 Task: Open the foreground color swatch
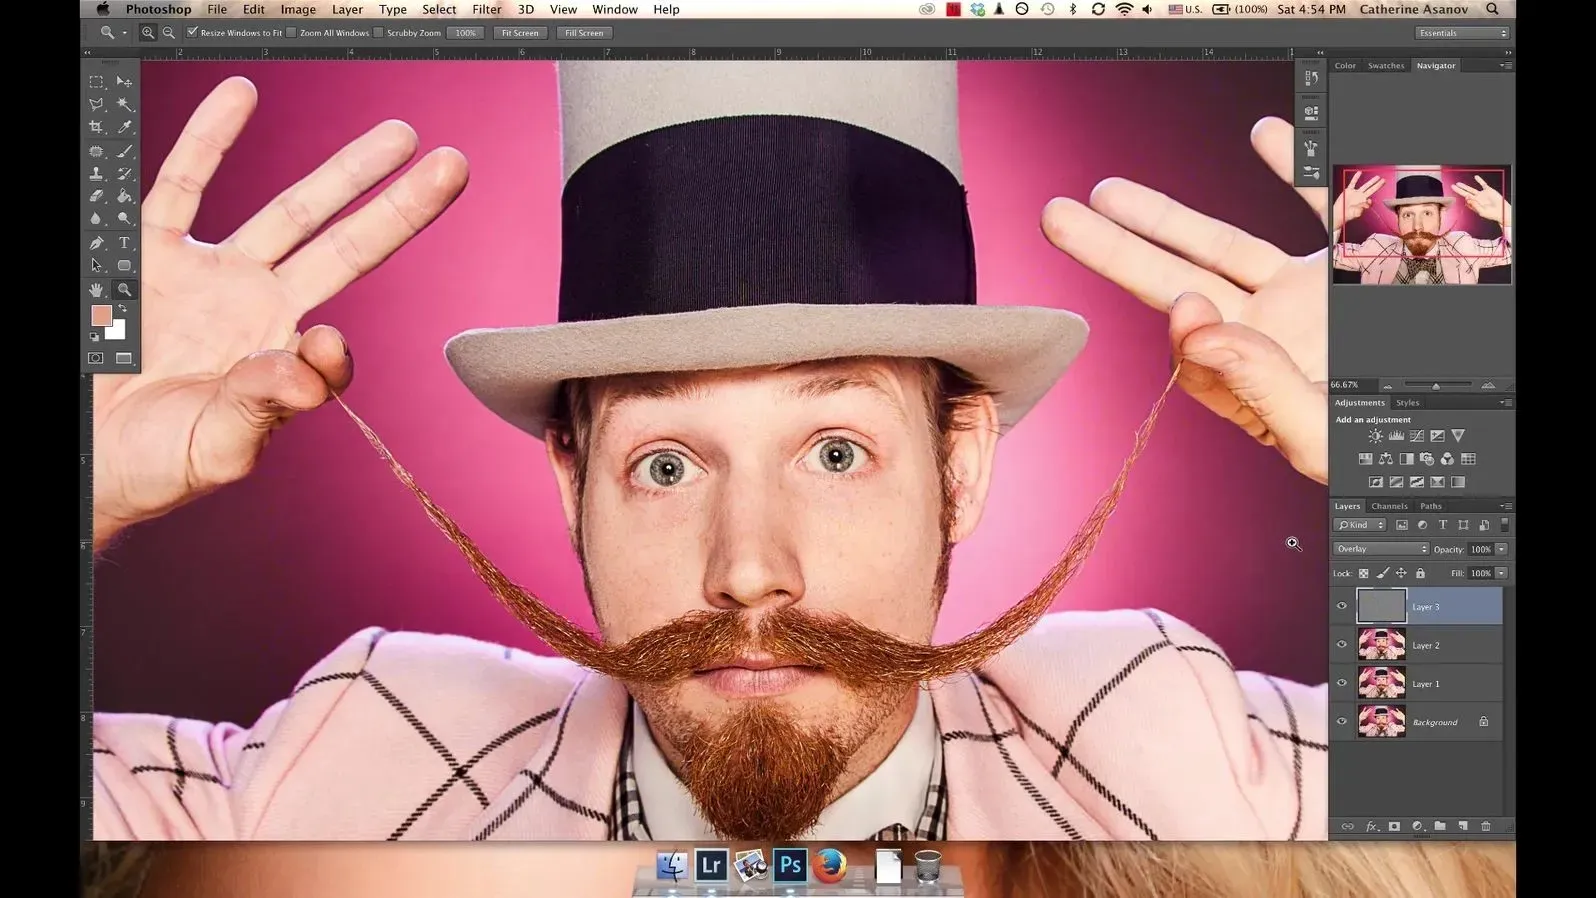click(x=101, y=316)
